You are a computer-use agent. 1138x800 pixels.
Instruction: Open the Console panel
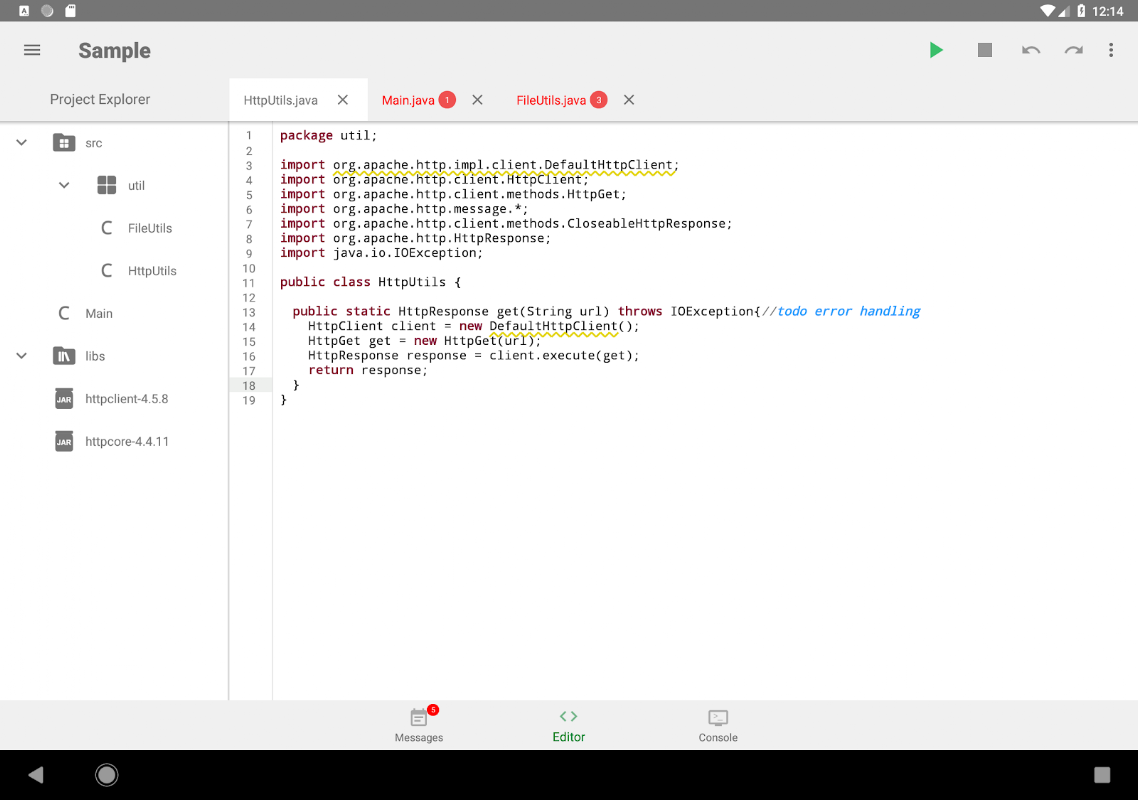(x=718, y=725)
